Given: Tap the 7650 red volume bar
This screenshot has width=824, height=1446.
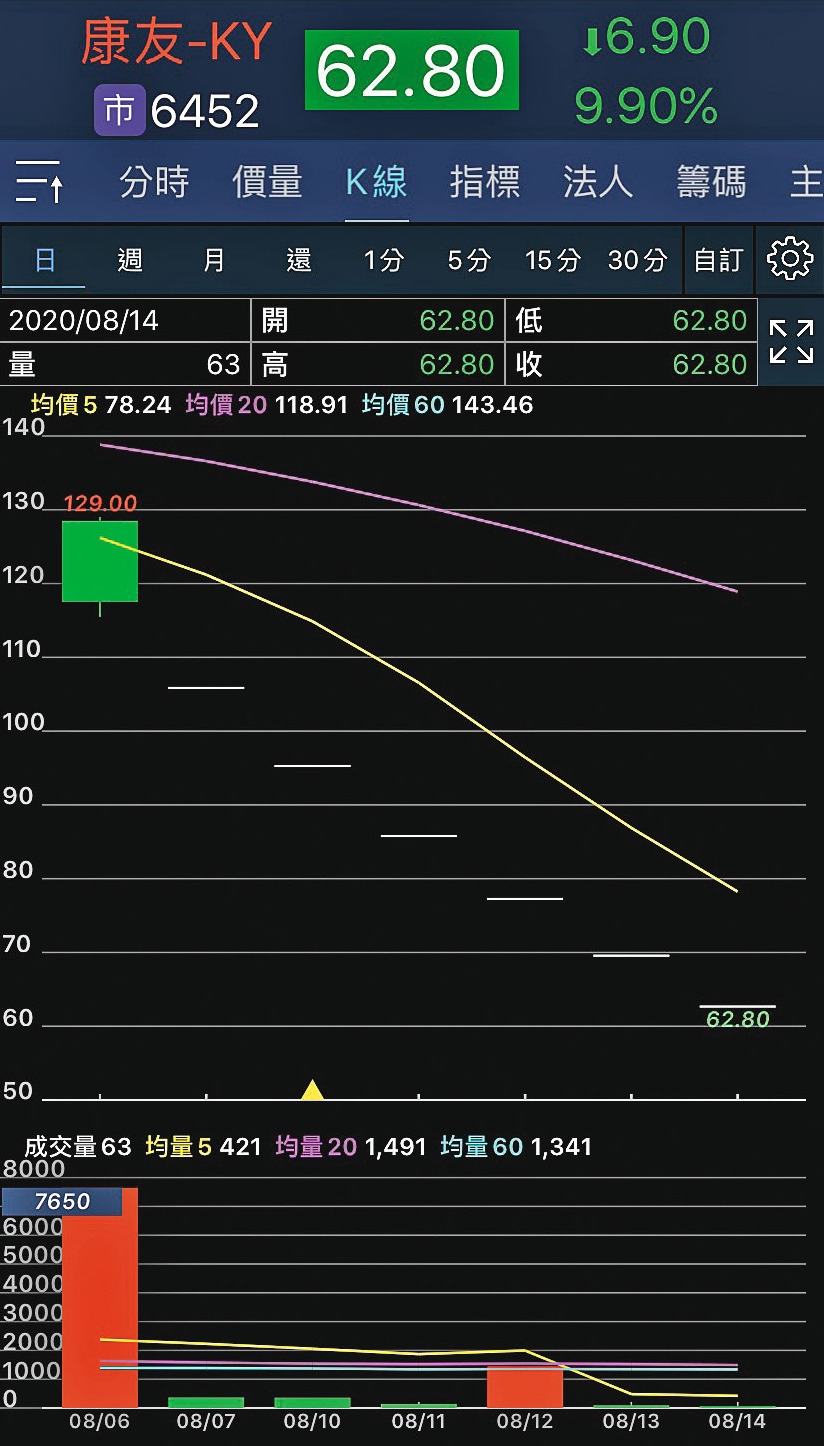Looking at the screenshot, I should [100, 1298].
